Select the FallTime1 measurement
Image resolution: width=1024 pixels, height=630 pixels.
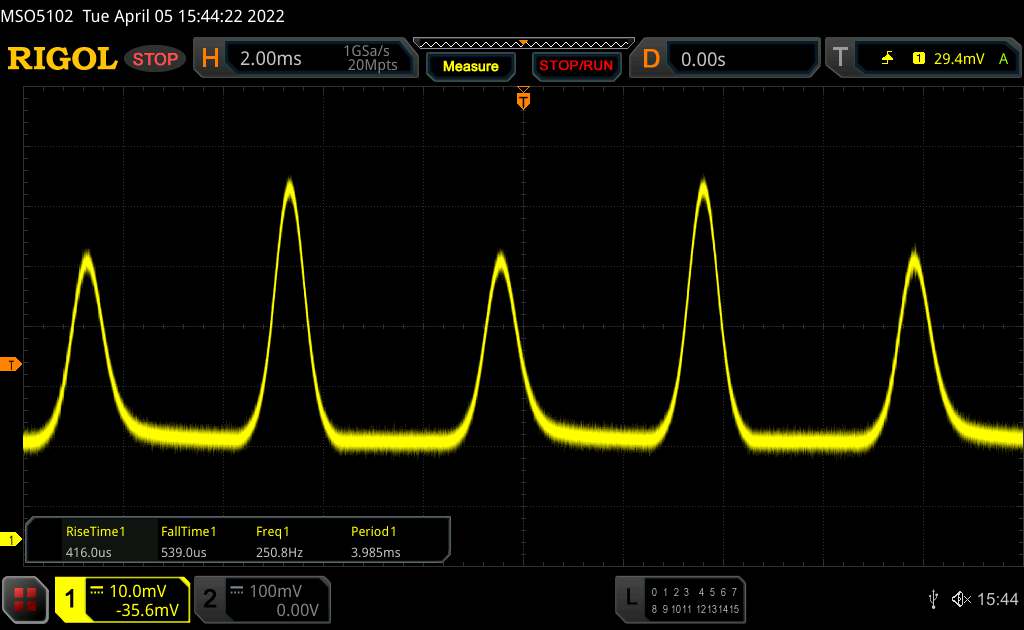[x=188, y=531]
